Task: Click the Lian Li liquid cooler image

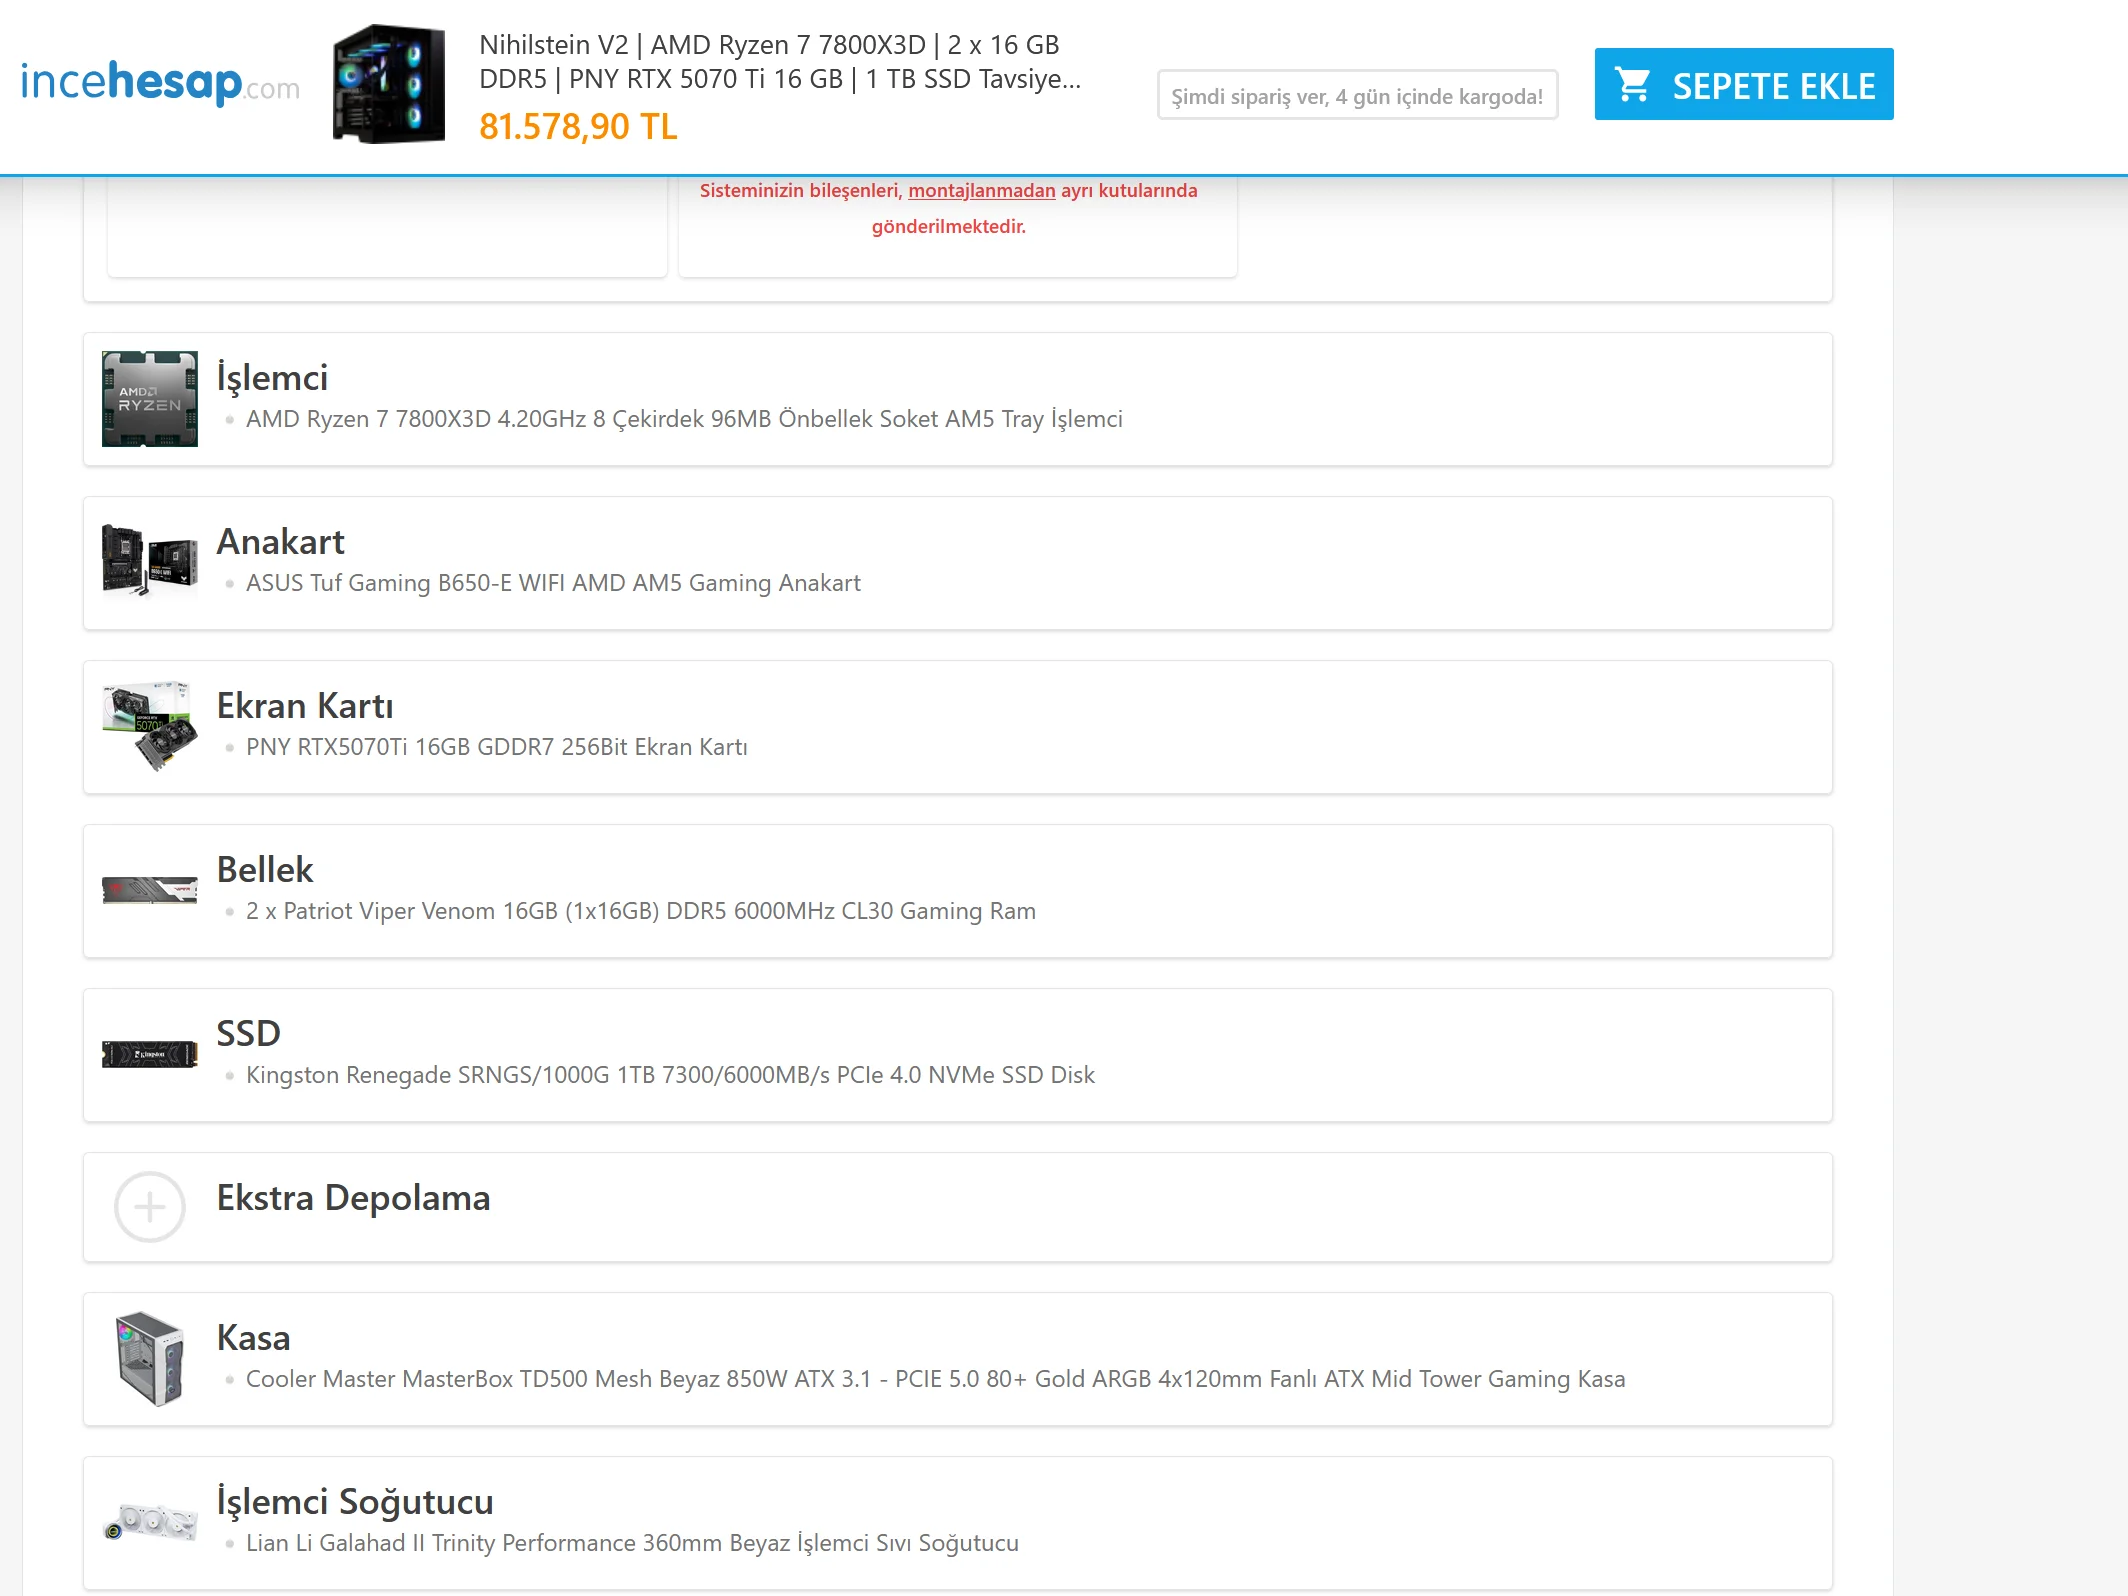Action: tap(150, 1522)
